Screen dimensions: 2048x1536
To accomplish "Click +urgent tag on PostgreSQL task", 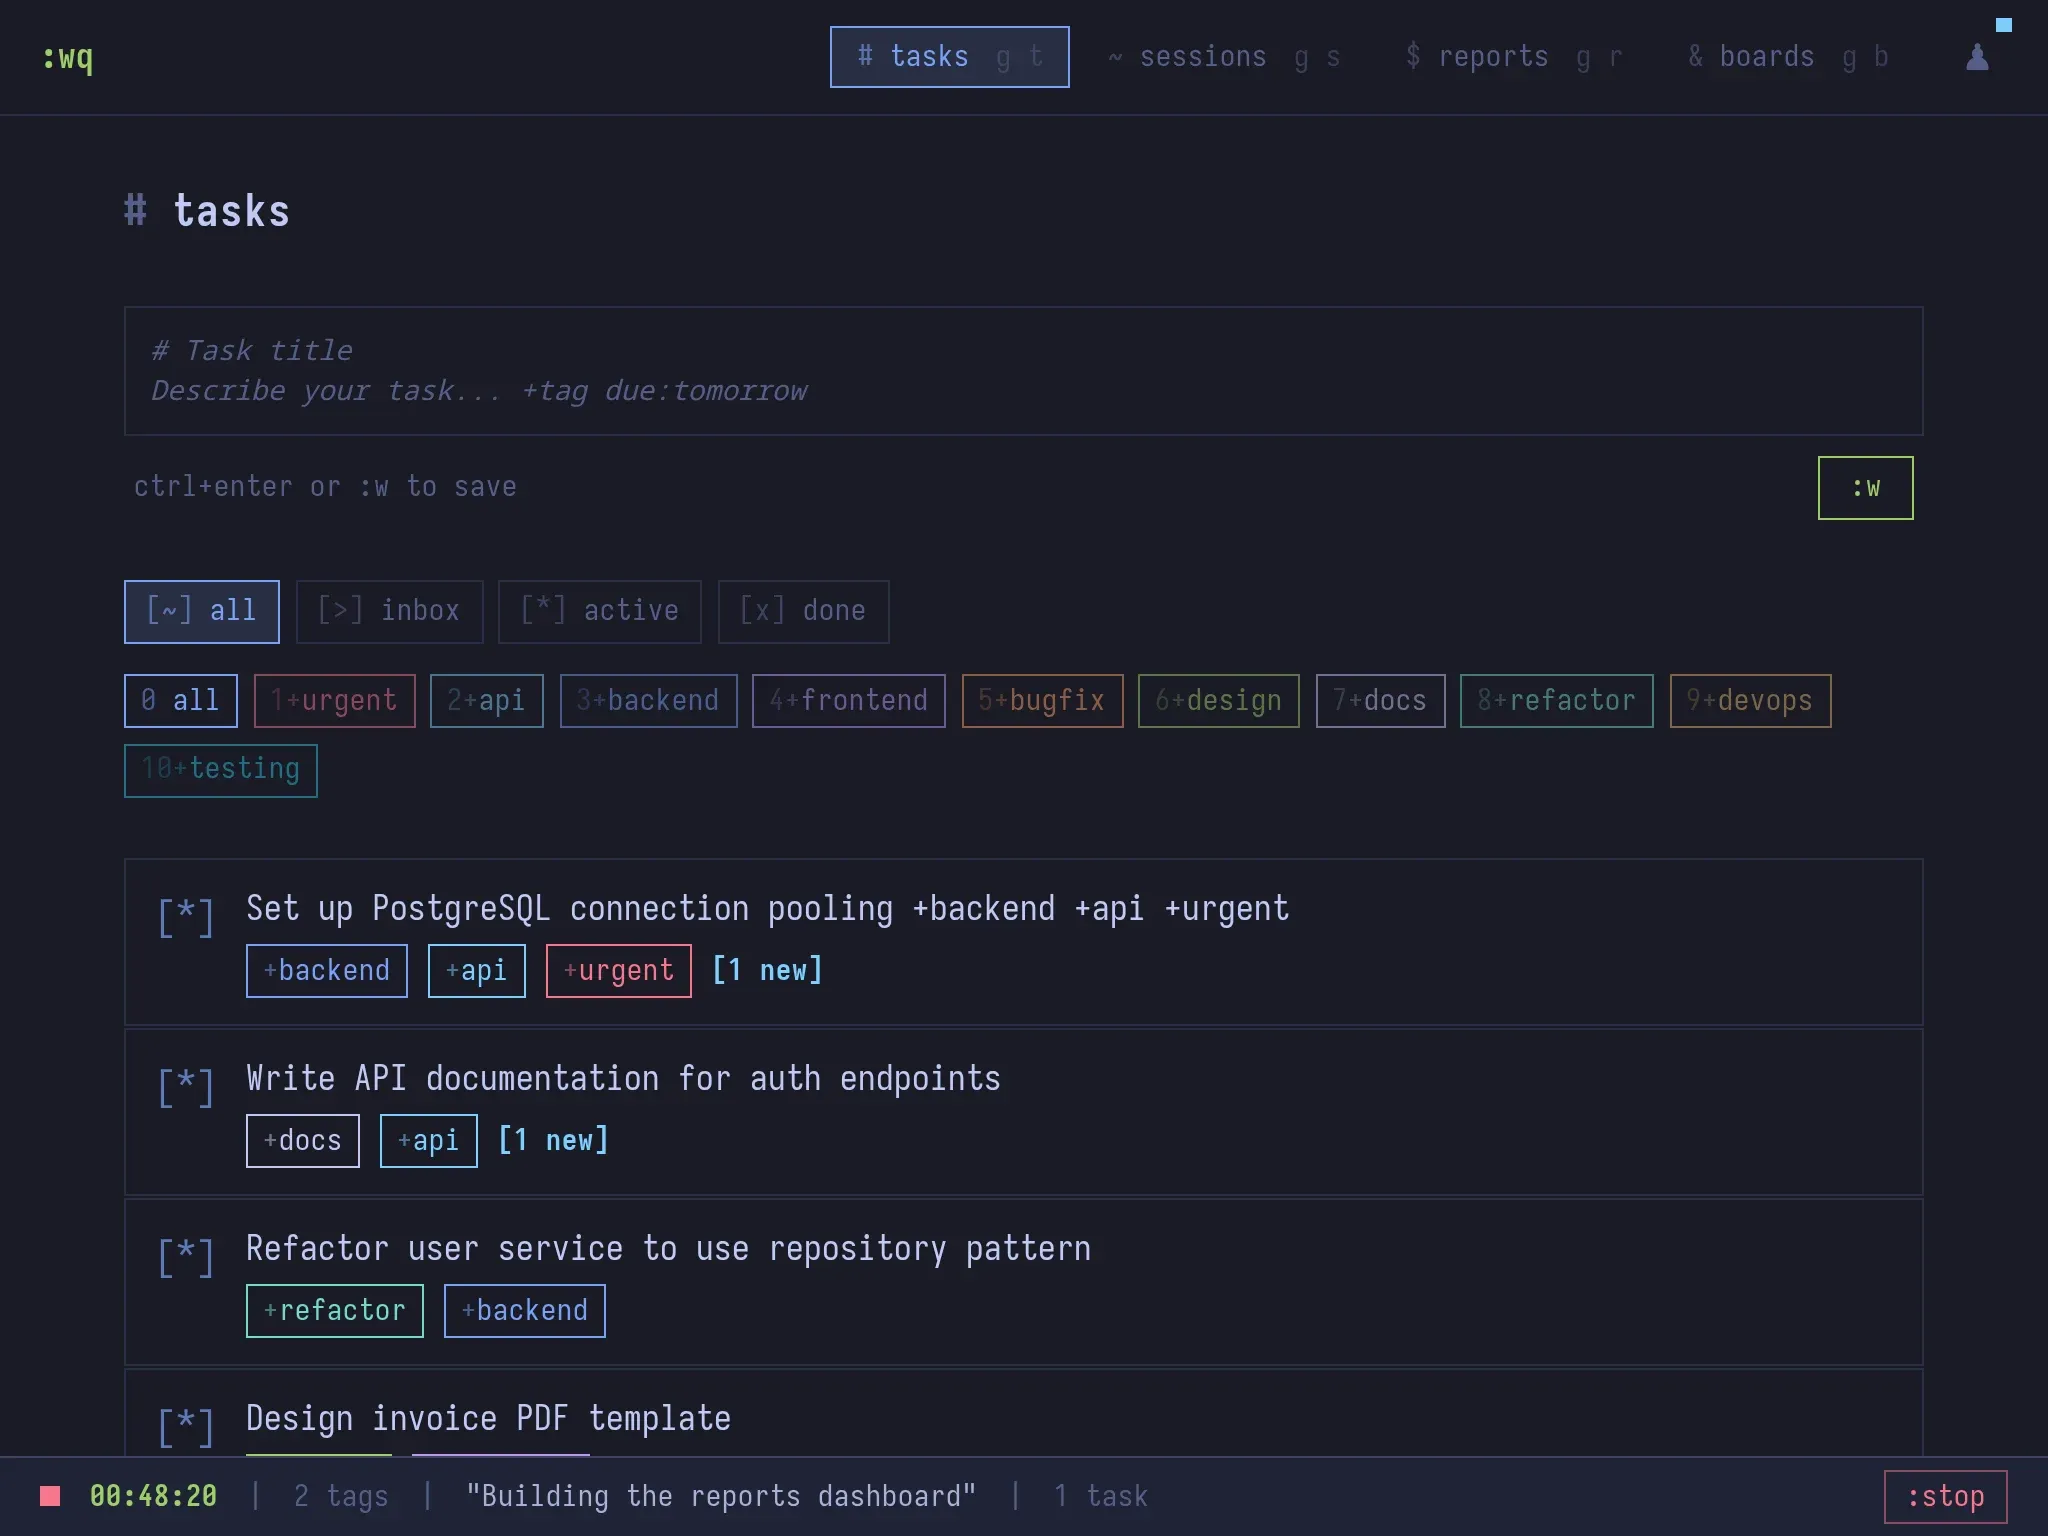I will (618, 970).
